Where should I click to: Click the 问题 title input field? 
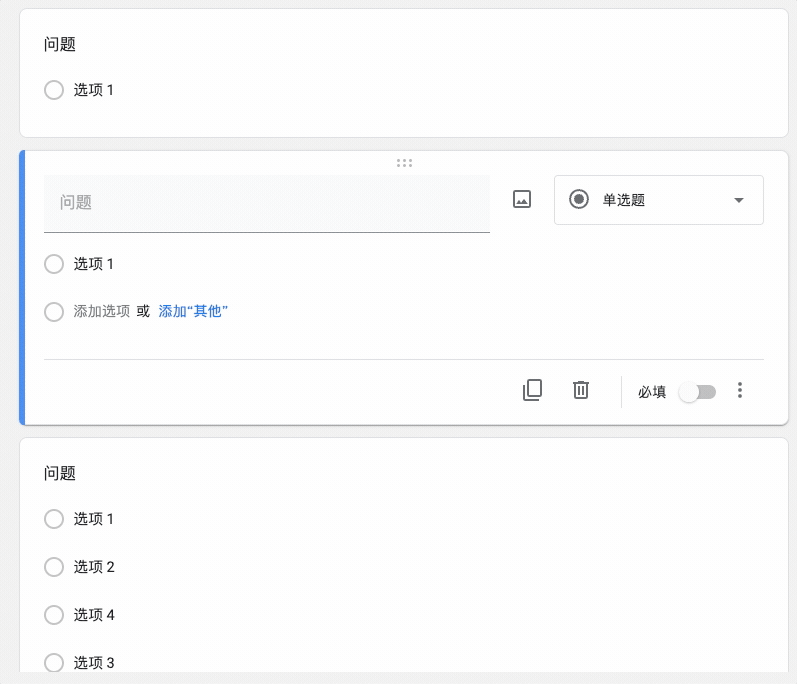point(266,203)
